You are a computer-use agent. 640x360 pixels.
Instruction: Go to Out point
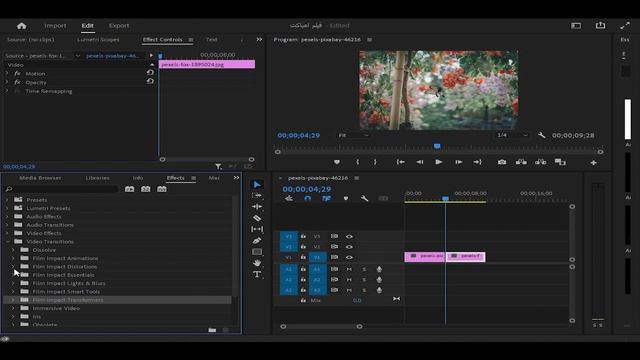coord(478,162)
